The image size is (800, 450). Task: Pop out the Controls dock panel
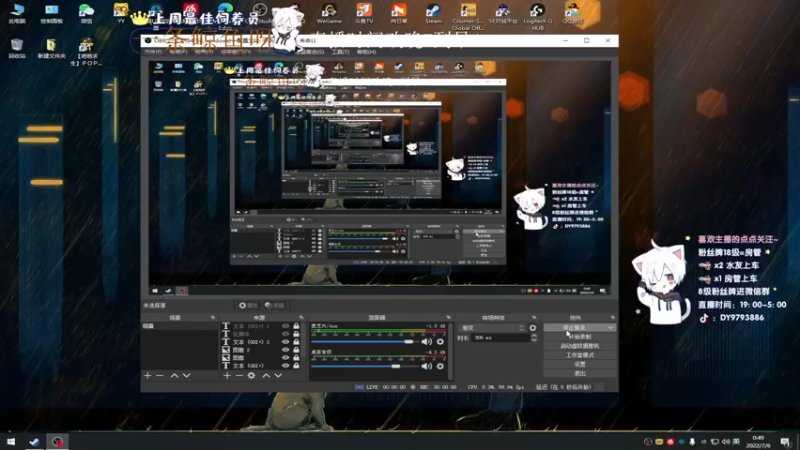pyautogui.click(x=612, y=317)
